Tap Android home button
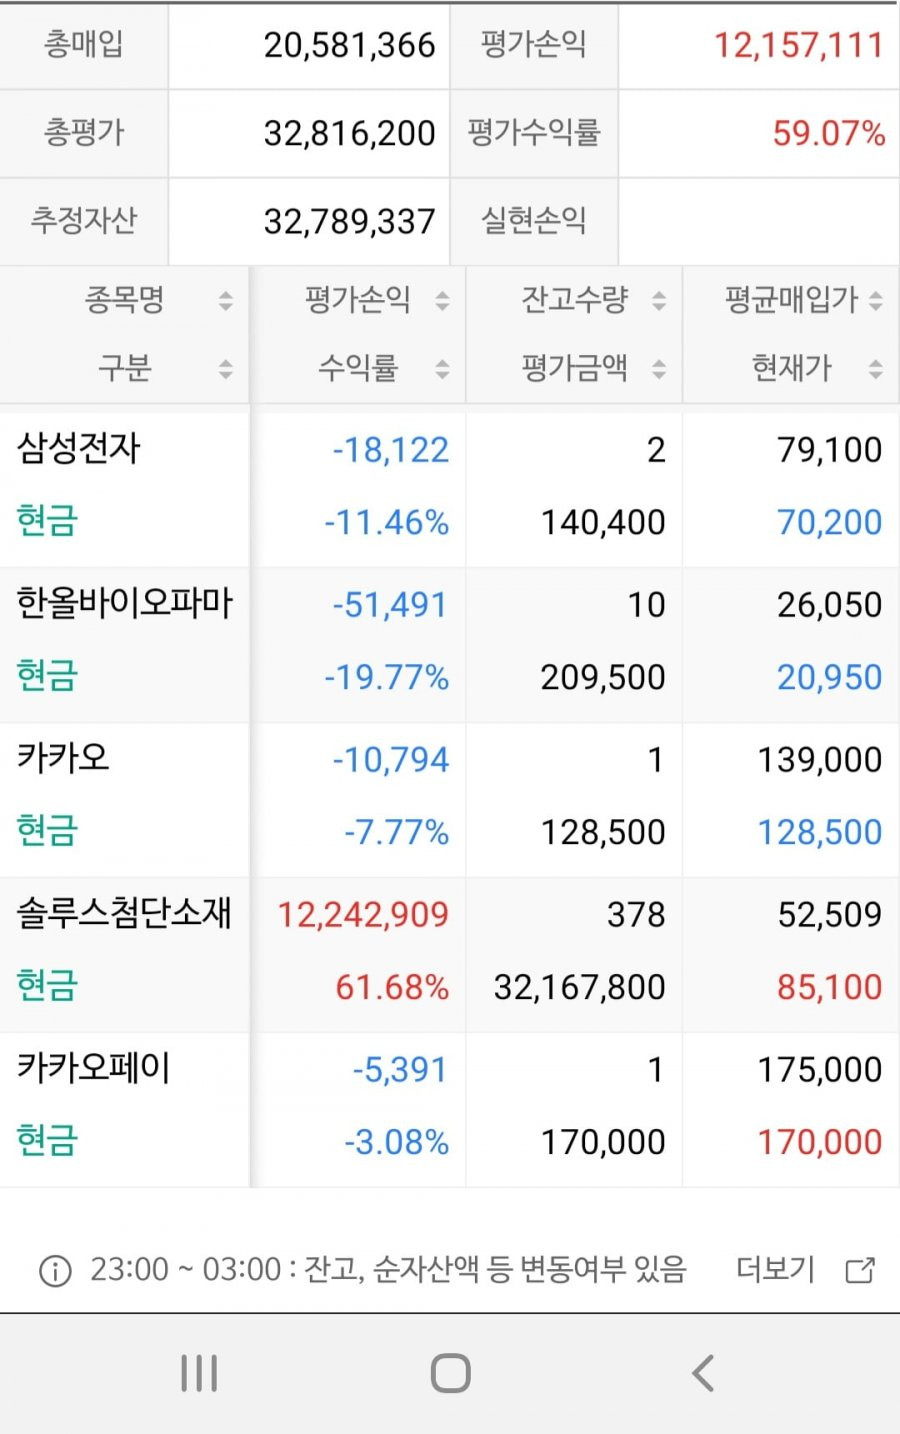900x1434 pixels. 450,1373
